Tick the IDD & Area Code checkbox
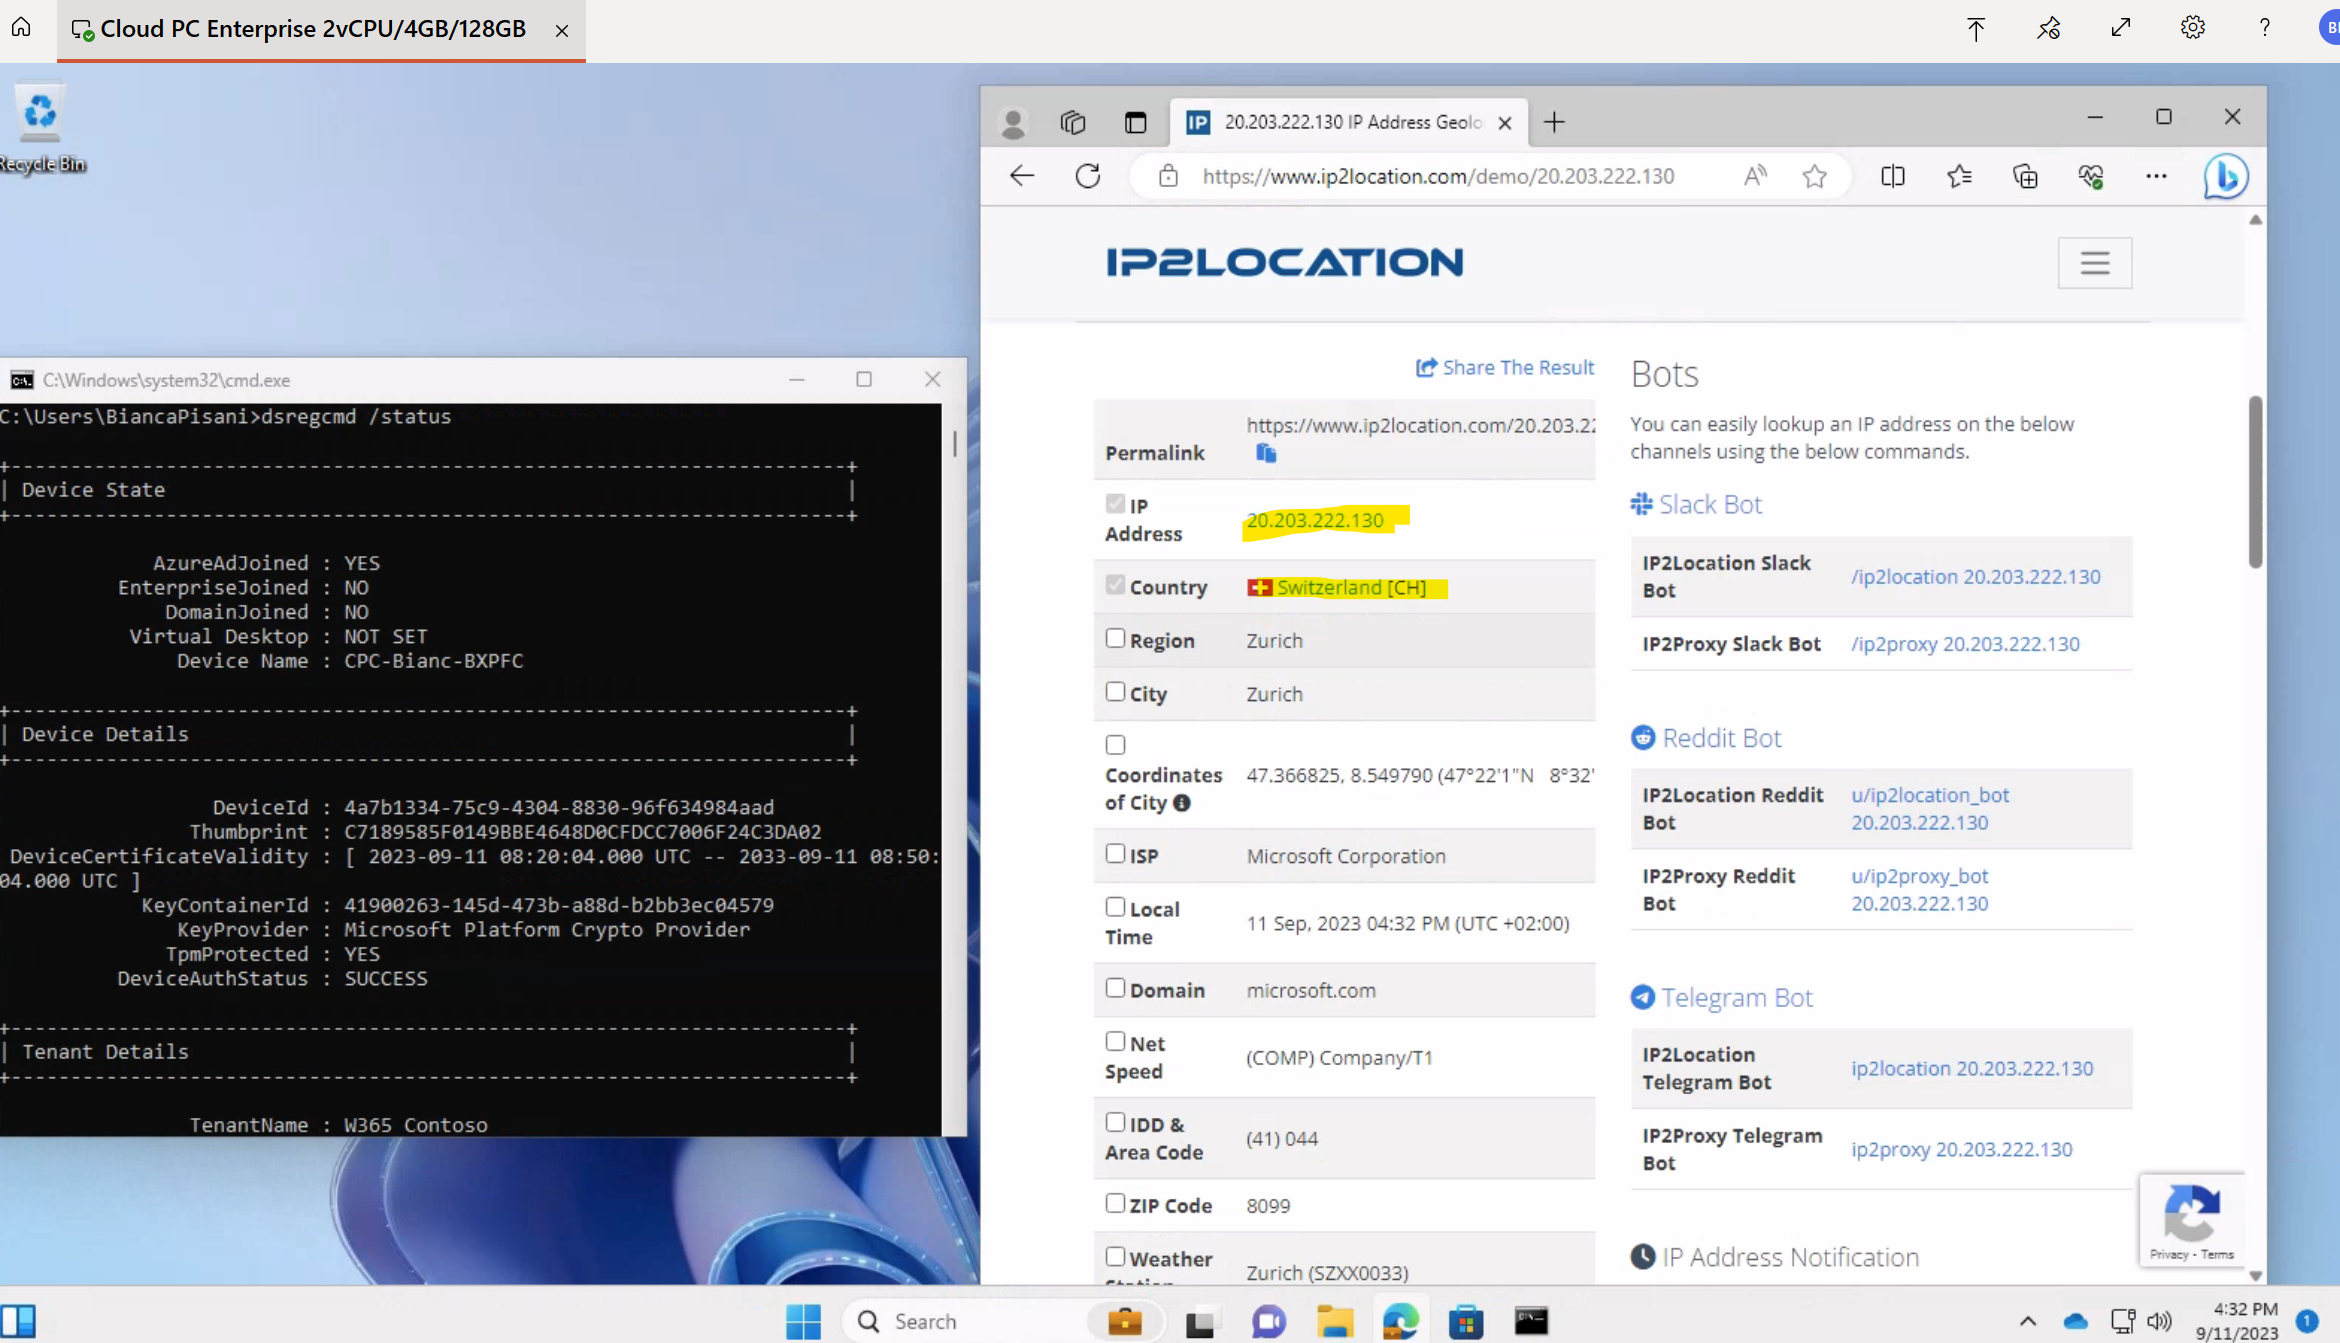The width and height of the screenshot is (2340, 1343). point(1115,1123)
